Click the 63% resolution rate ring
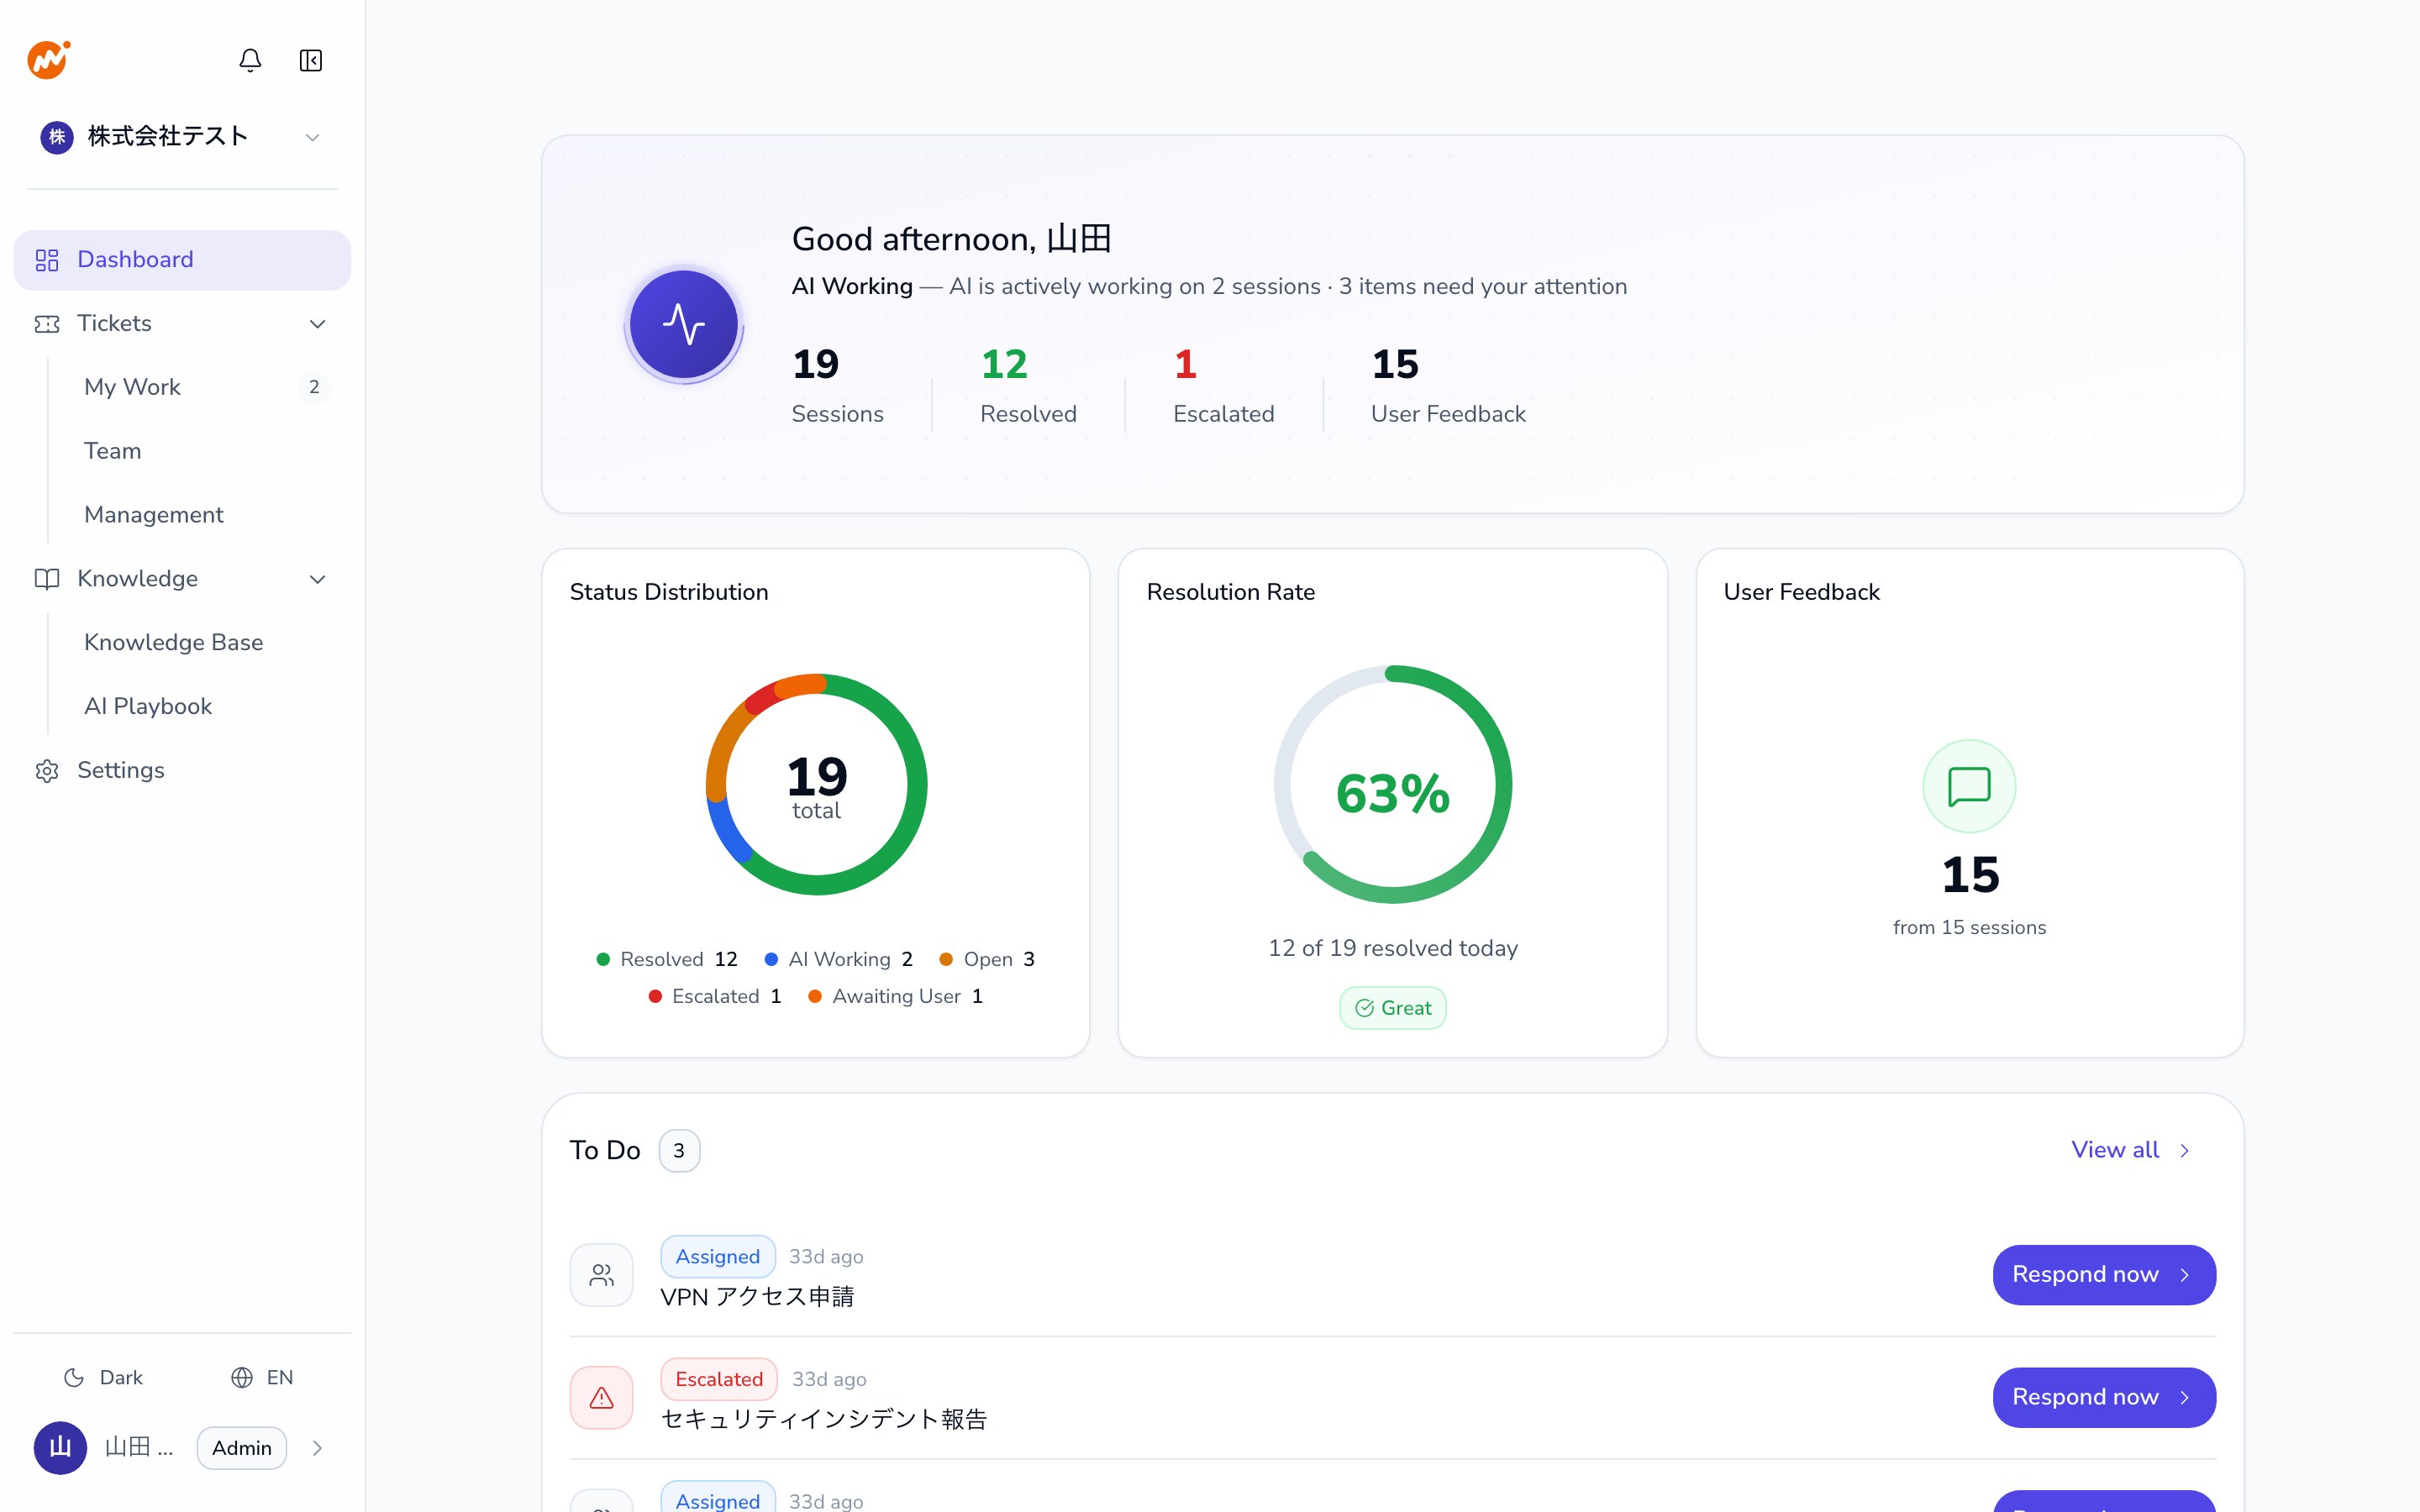 1392,785
